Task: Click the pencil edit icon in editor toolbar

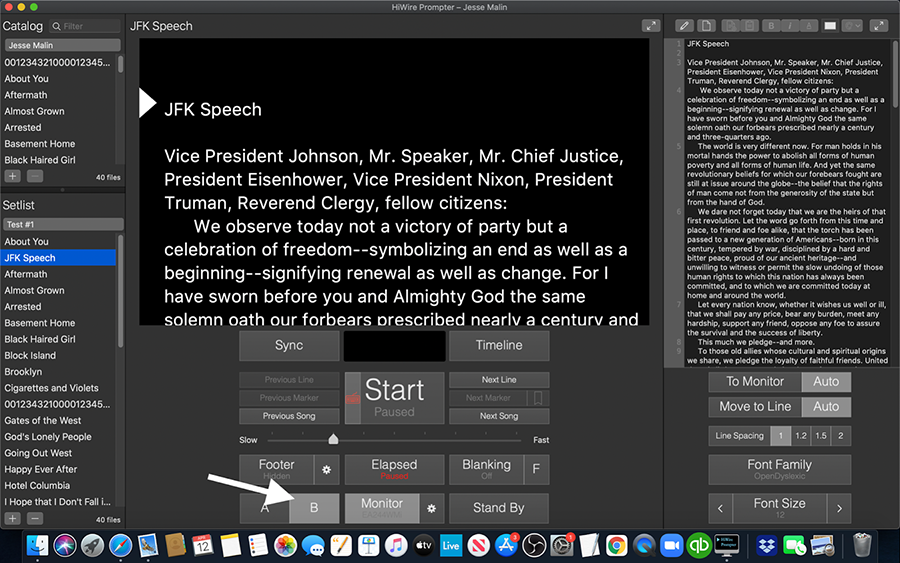Action: click(684, 26)
